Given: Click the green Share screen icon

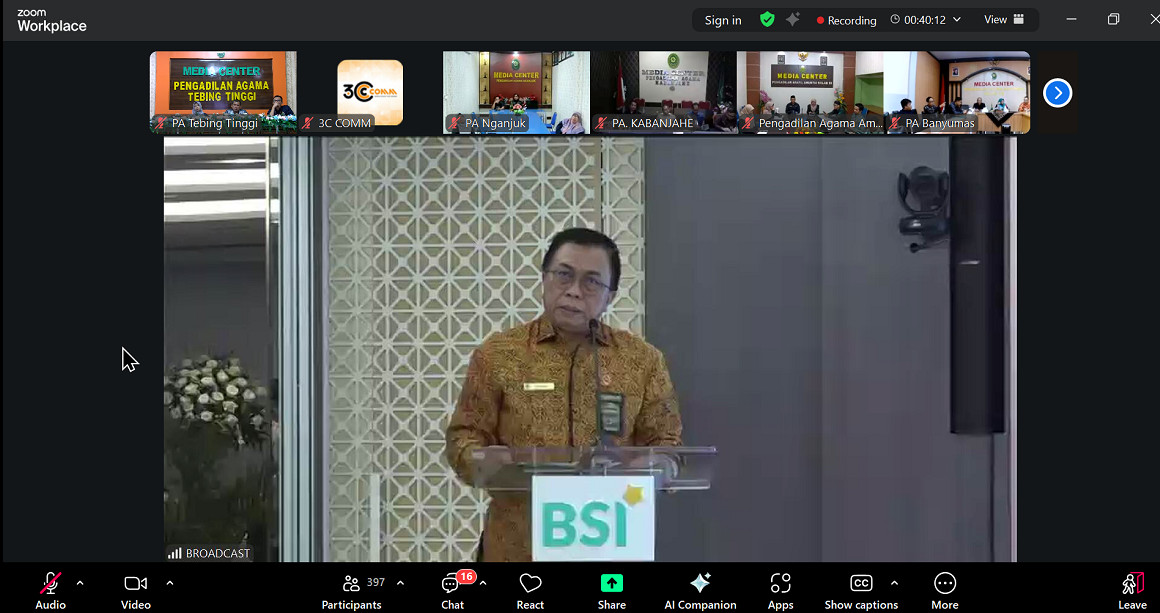Looking at the screenshot, I should point(611,583).
